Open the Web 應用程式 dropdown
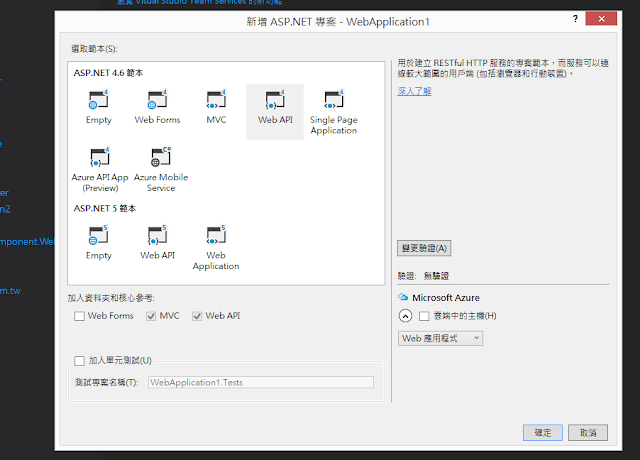This screenshot has width=640, height=460. coord(440,338)
